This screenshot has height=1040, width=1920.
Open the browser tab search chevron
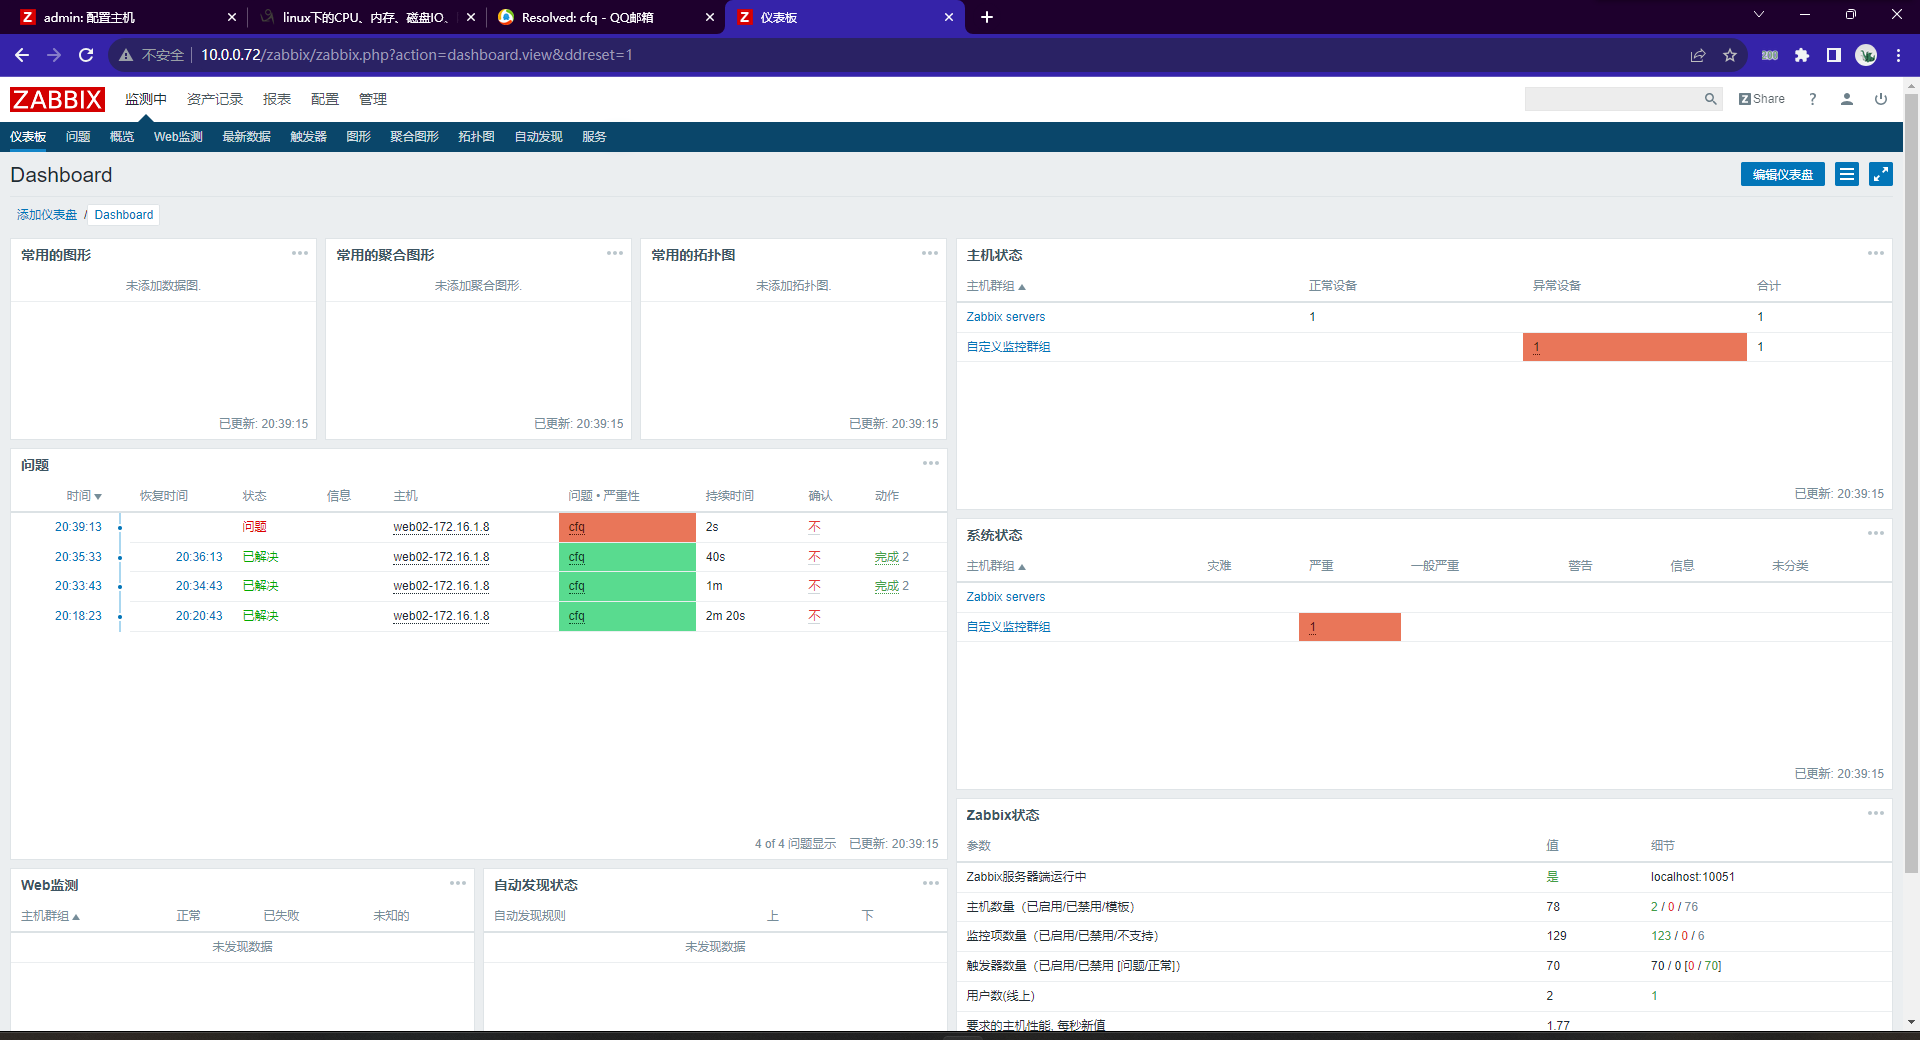point(1759,15)
